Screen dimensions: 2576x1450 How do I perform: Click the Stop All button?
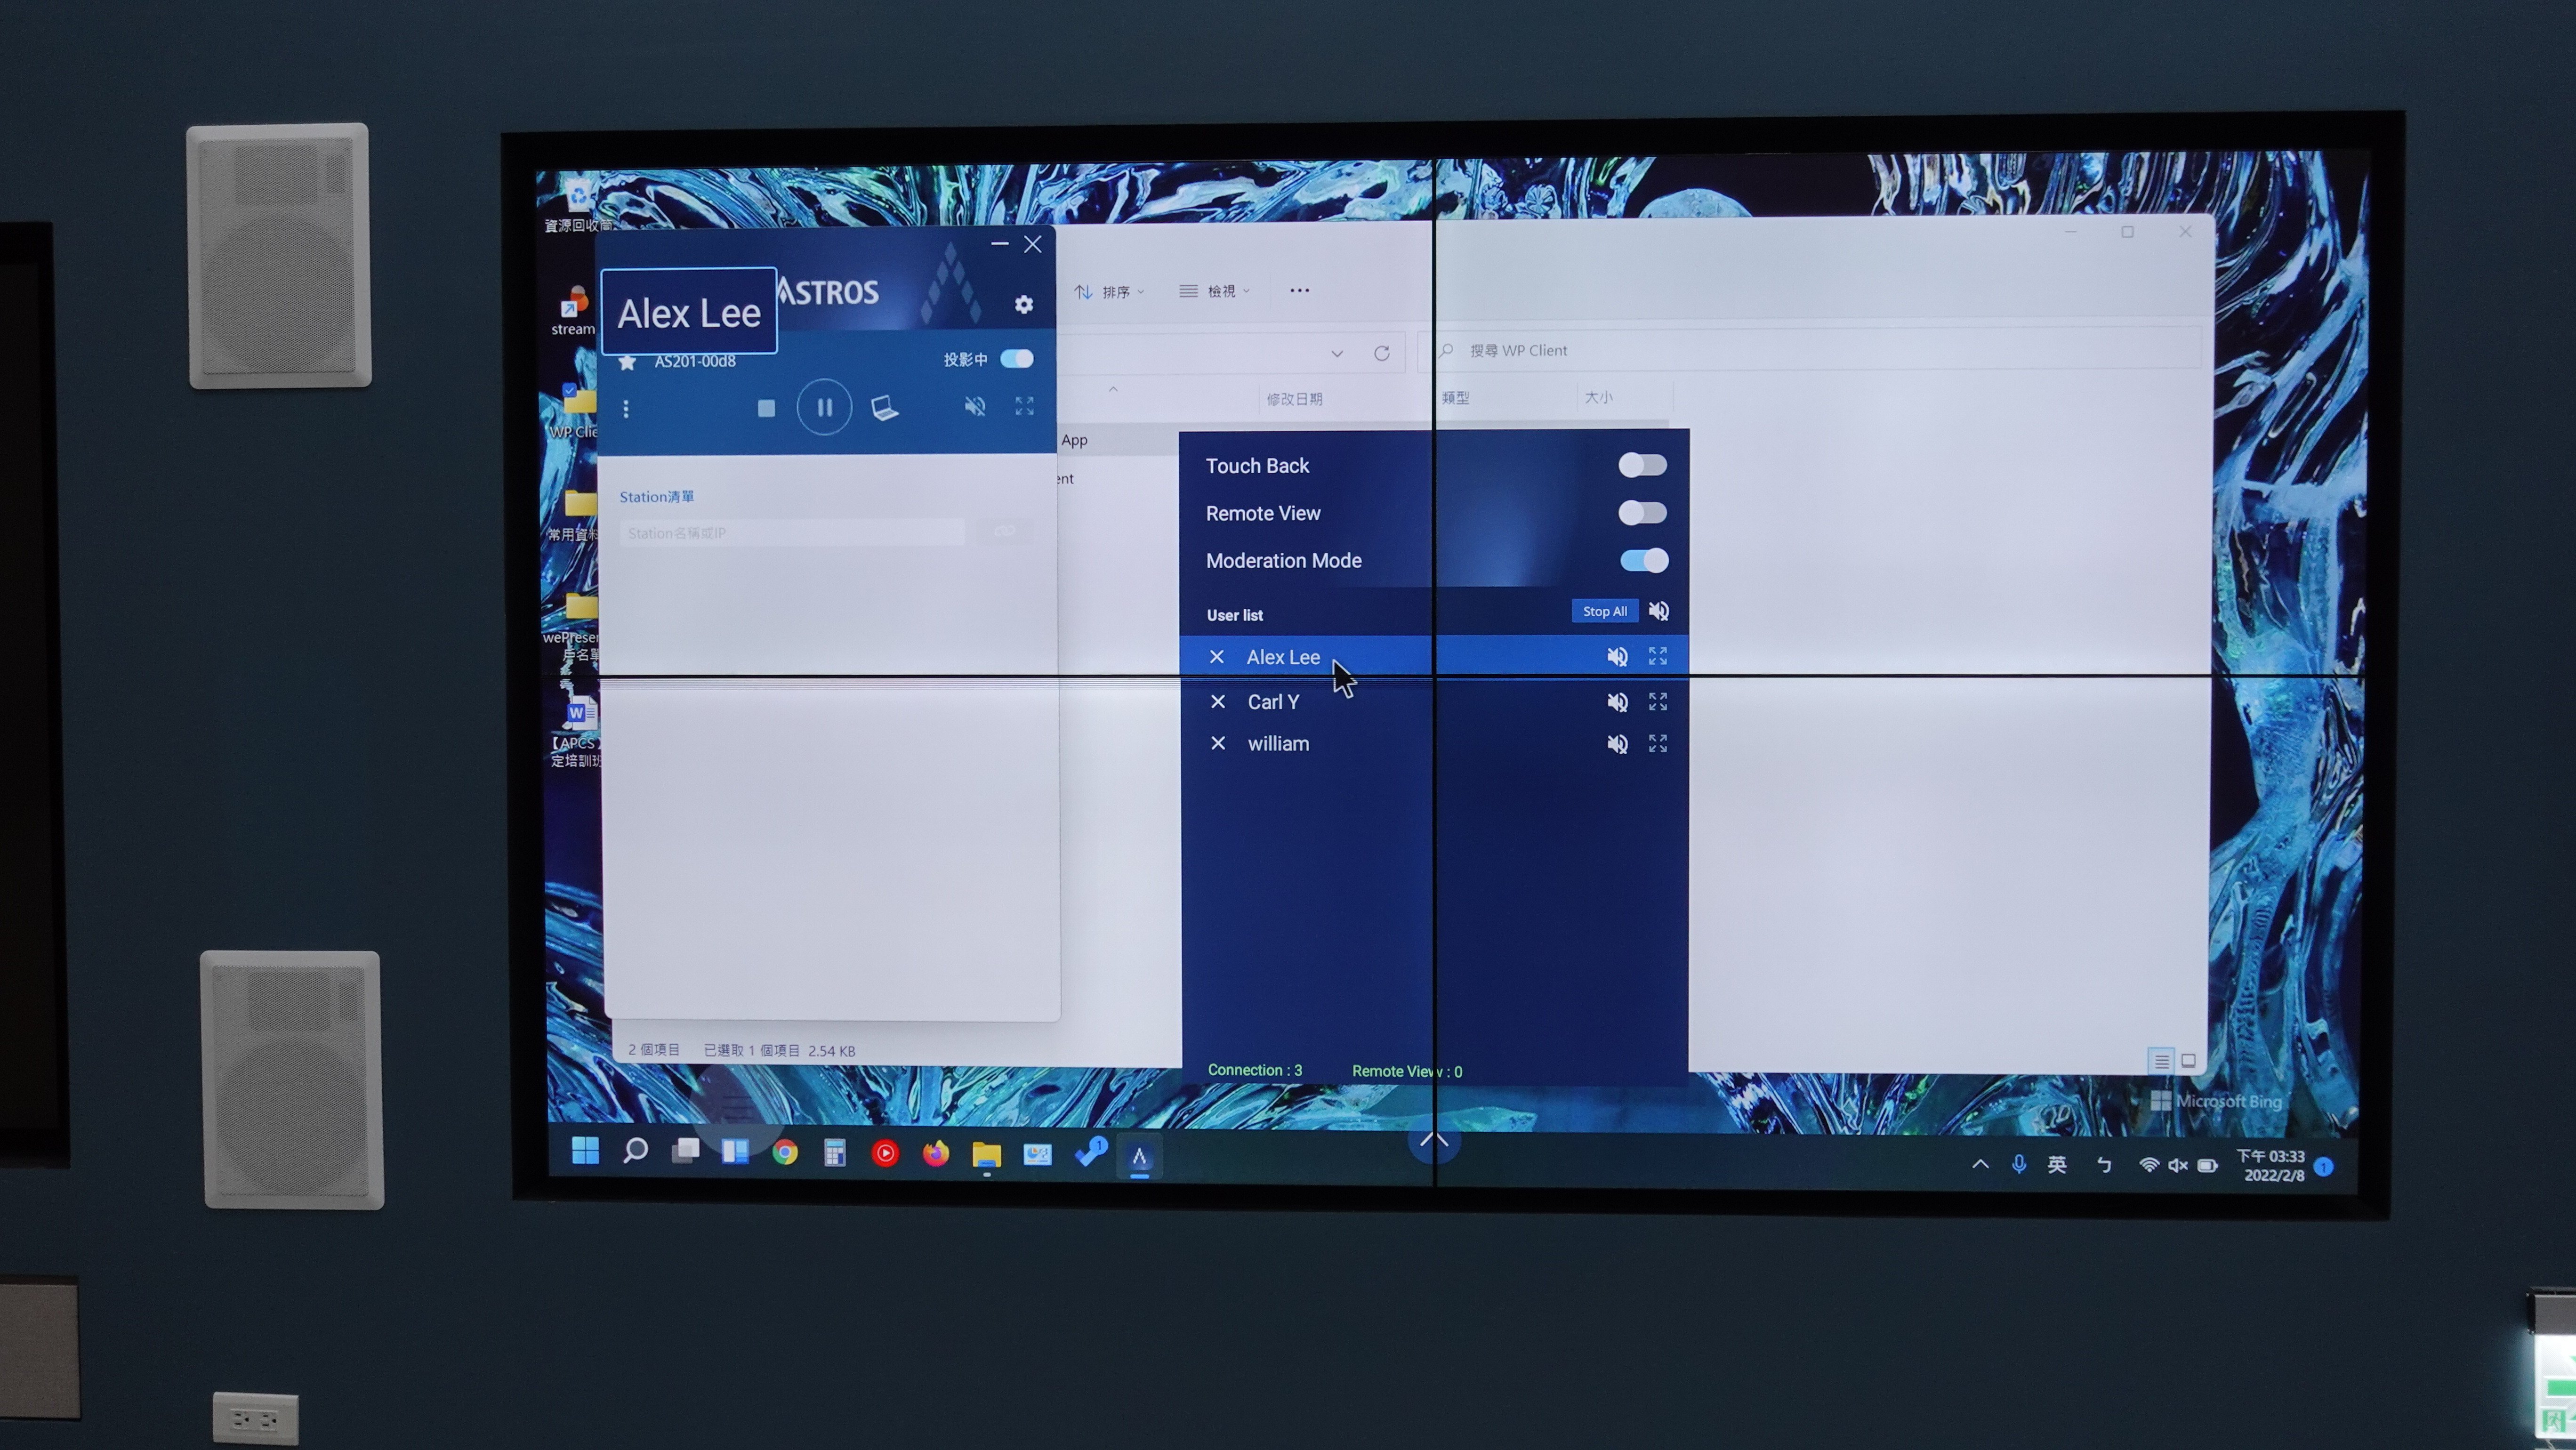[1604, 611]
